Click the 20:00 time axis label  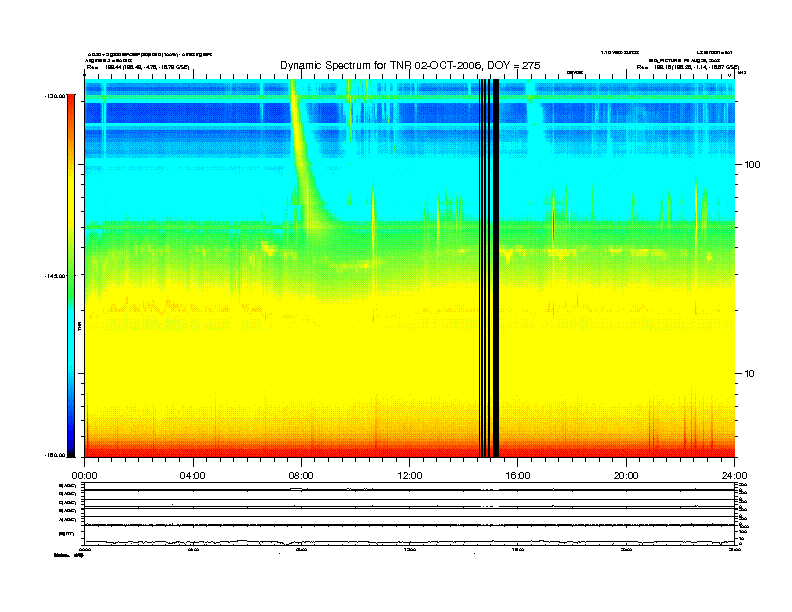(626, 476)
